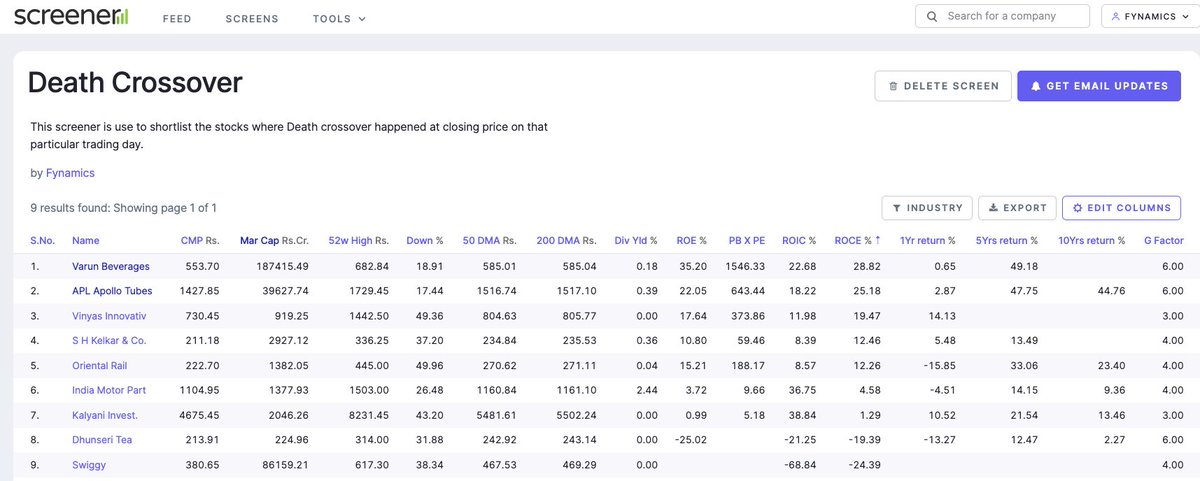
Task: Sort by the G Factor column header
Action: click(x=1164, y=240)
